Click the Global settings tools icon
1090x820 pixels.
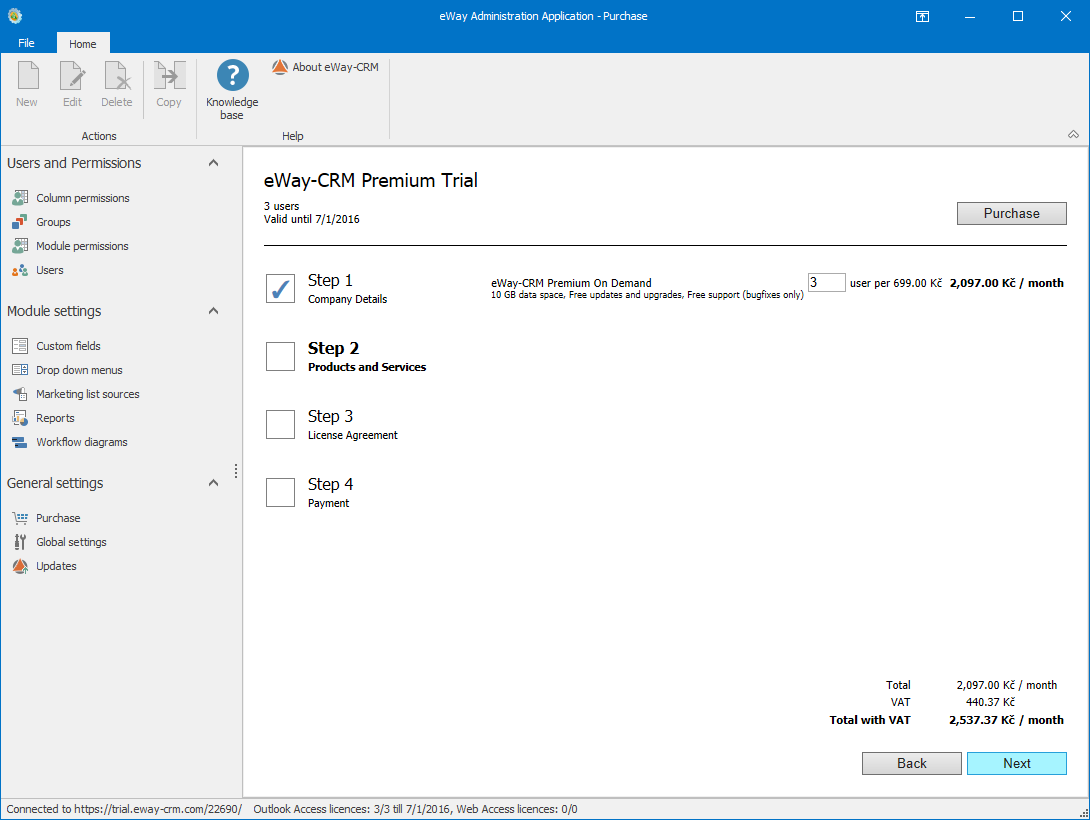pos(20,542)
